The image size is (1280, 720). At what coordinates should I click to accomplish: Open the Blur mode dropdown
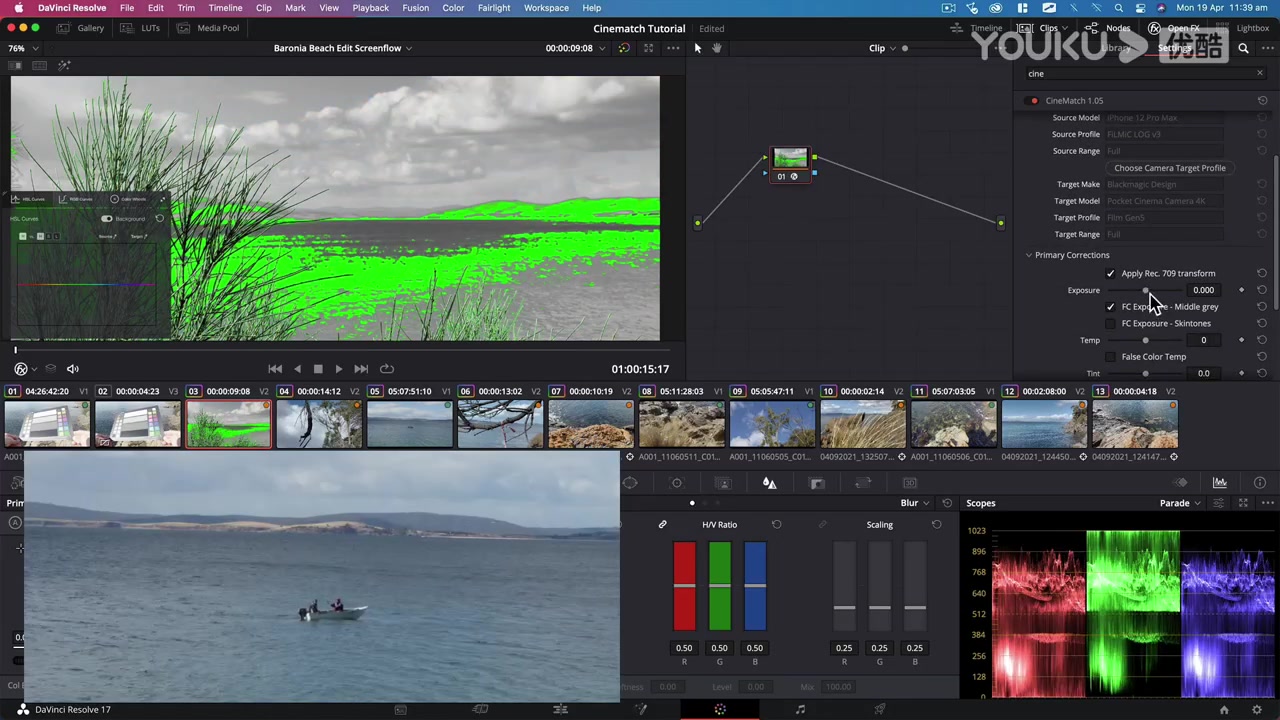(915, 503)
